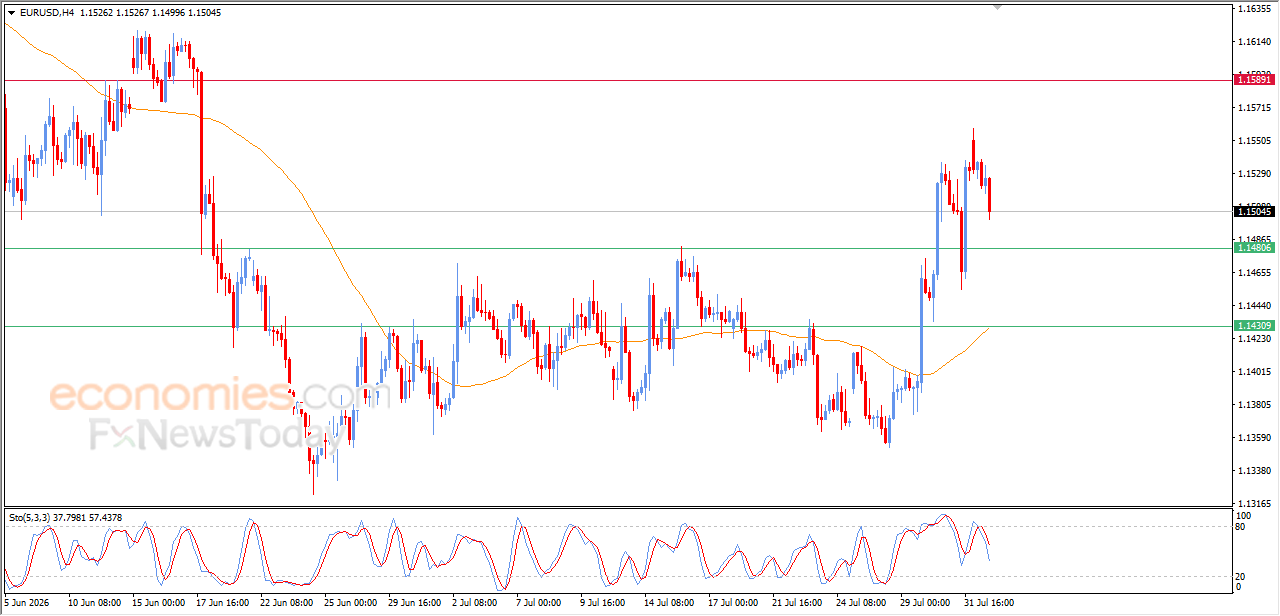Click the stochastic 20 level label

pyautogui.click(x=1242, y=576)
